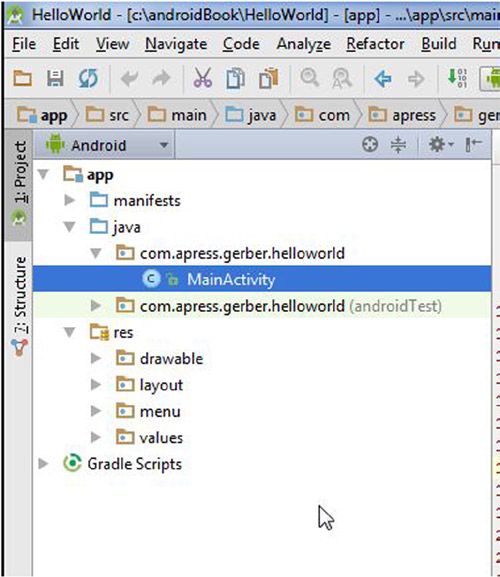Expand the androidTest package
The image size is (500, 577).
point(96,305)
